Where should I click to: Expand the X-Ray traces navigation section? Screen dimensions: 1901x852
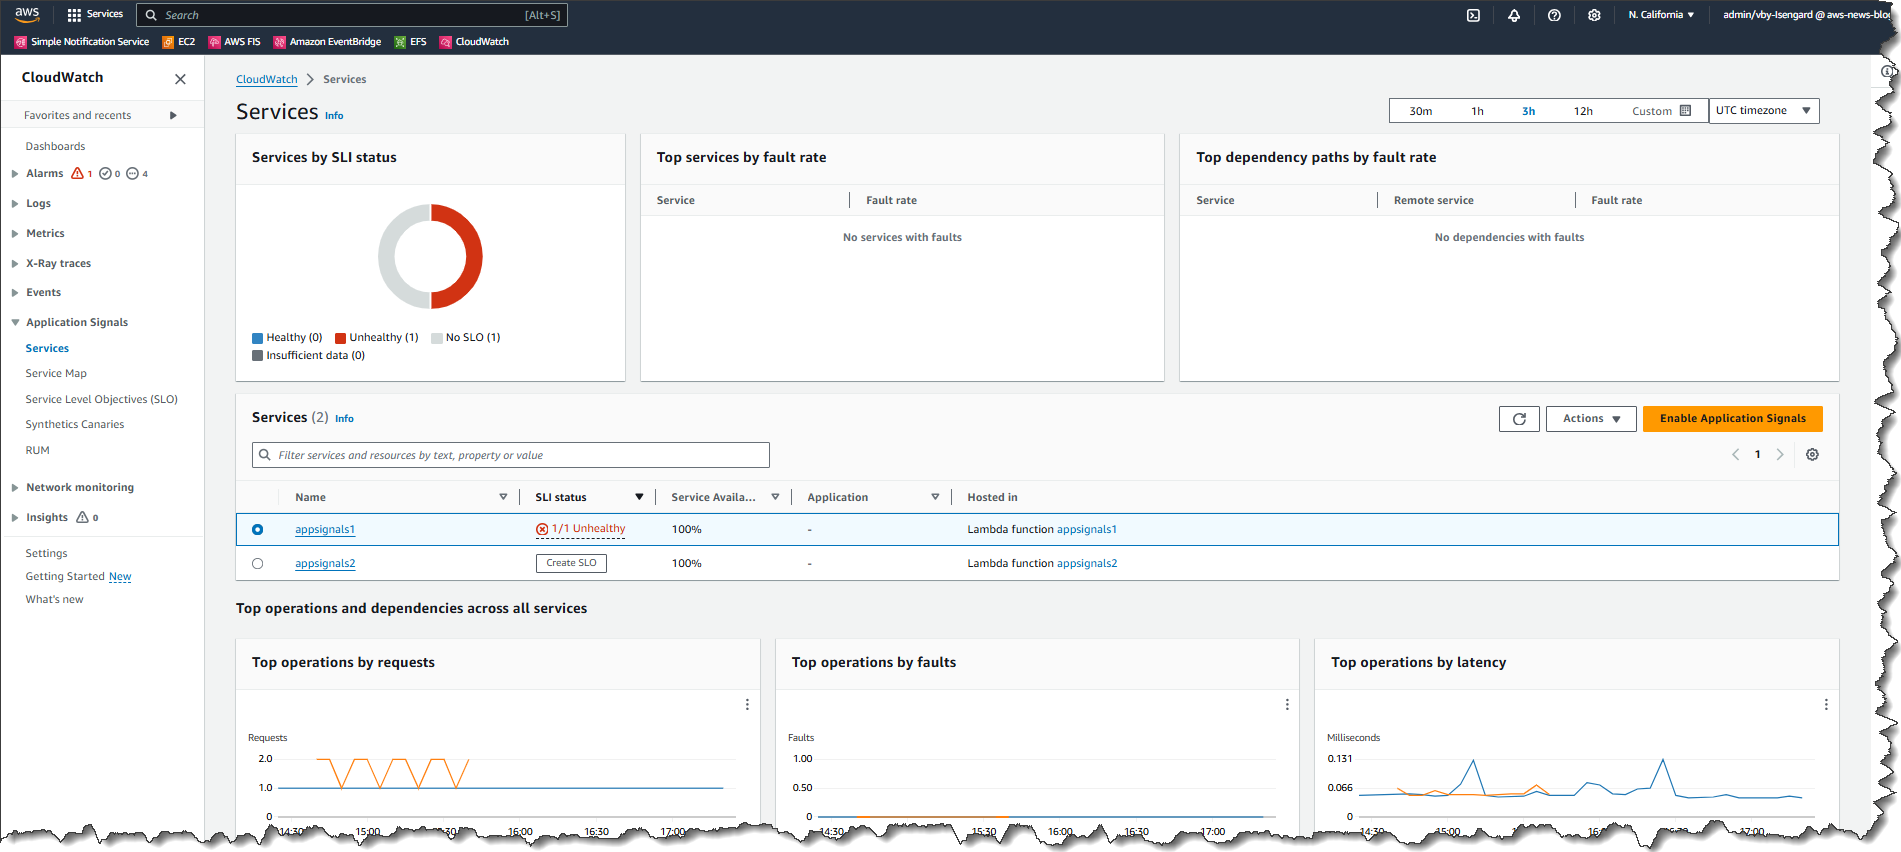[x=15, y=264]
